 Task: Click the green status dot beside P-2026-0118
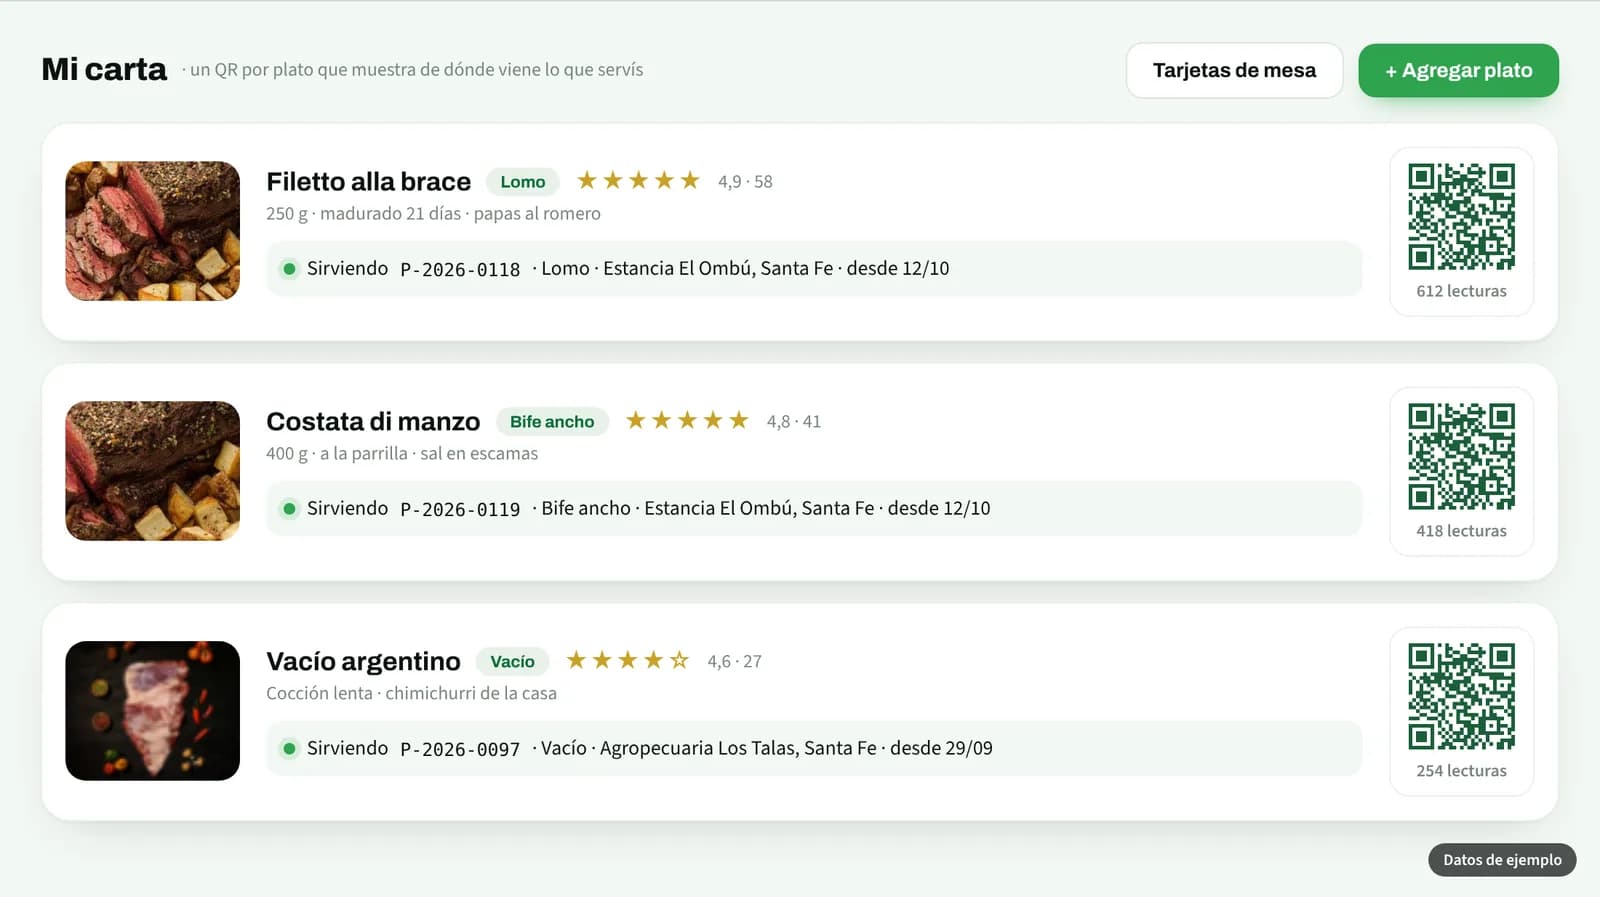(x=289, y=268)
